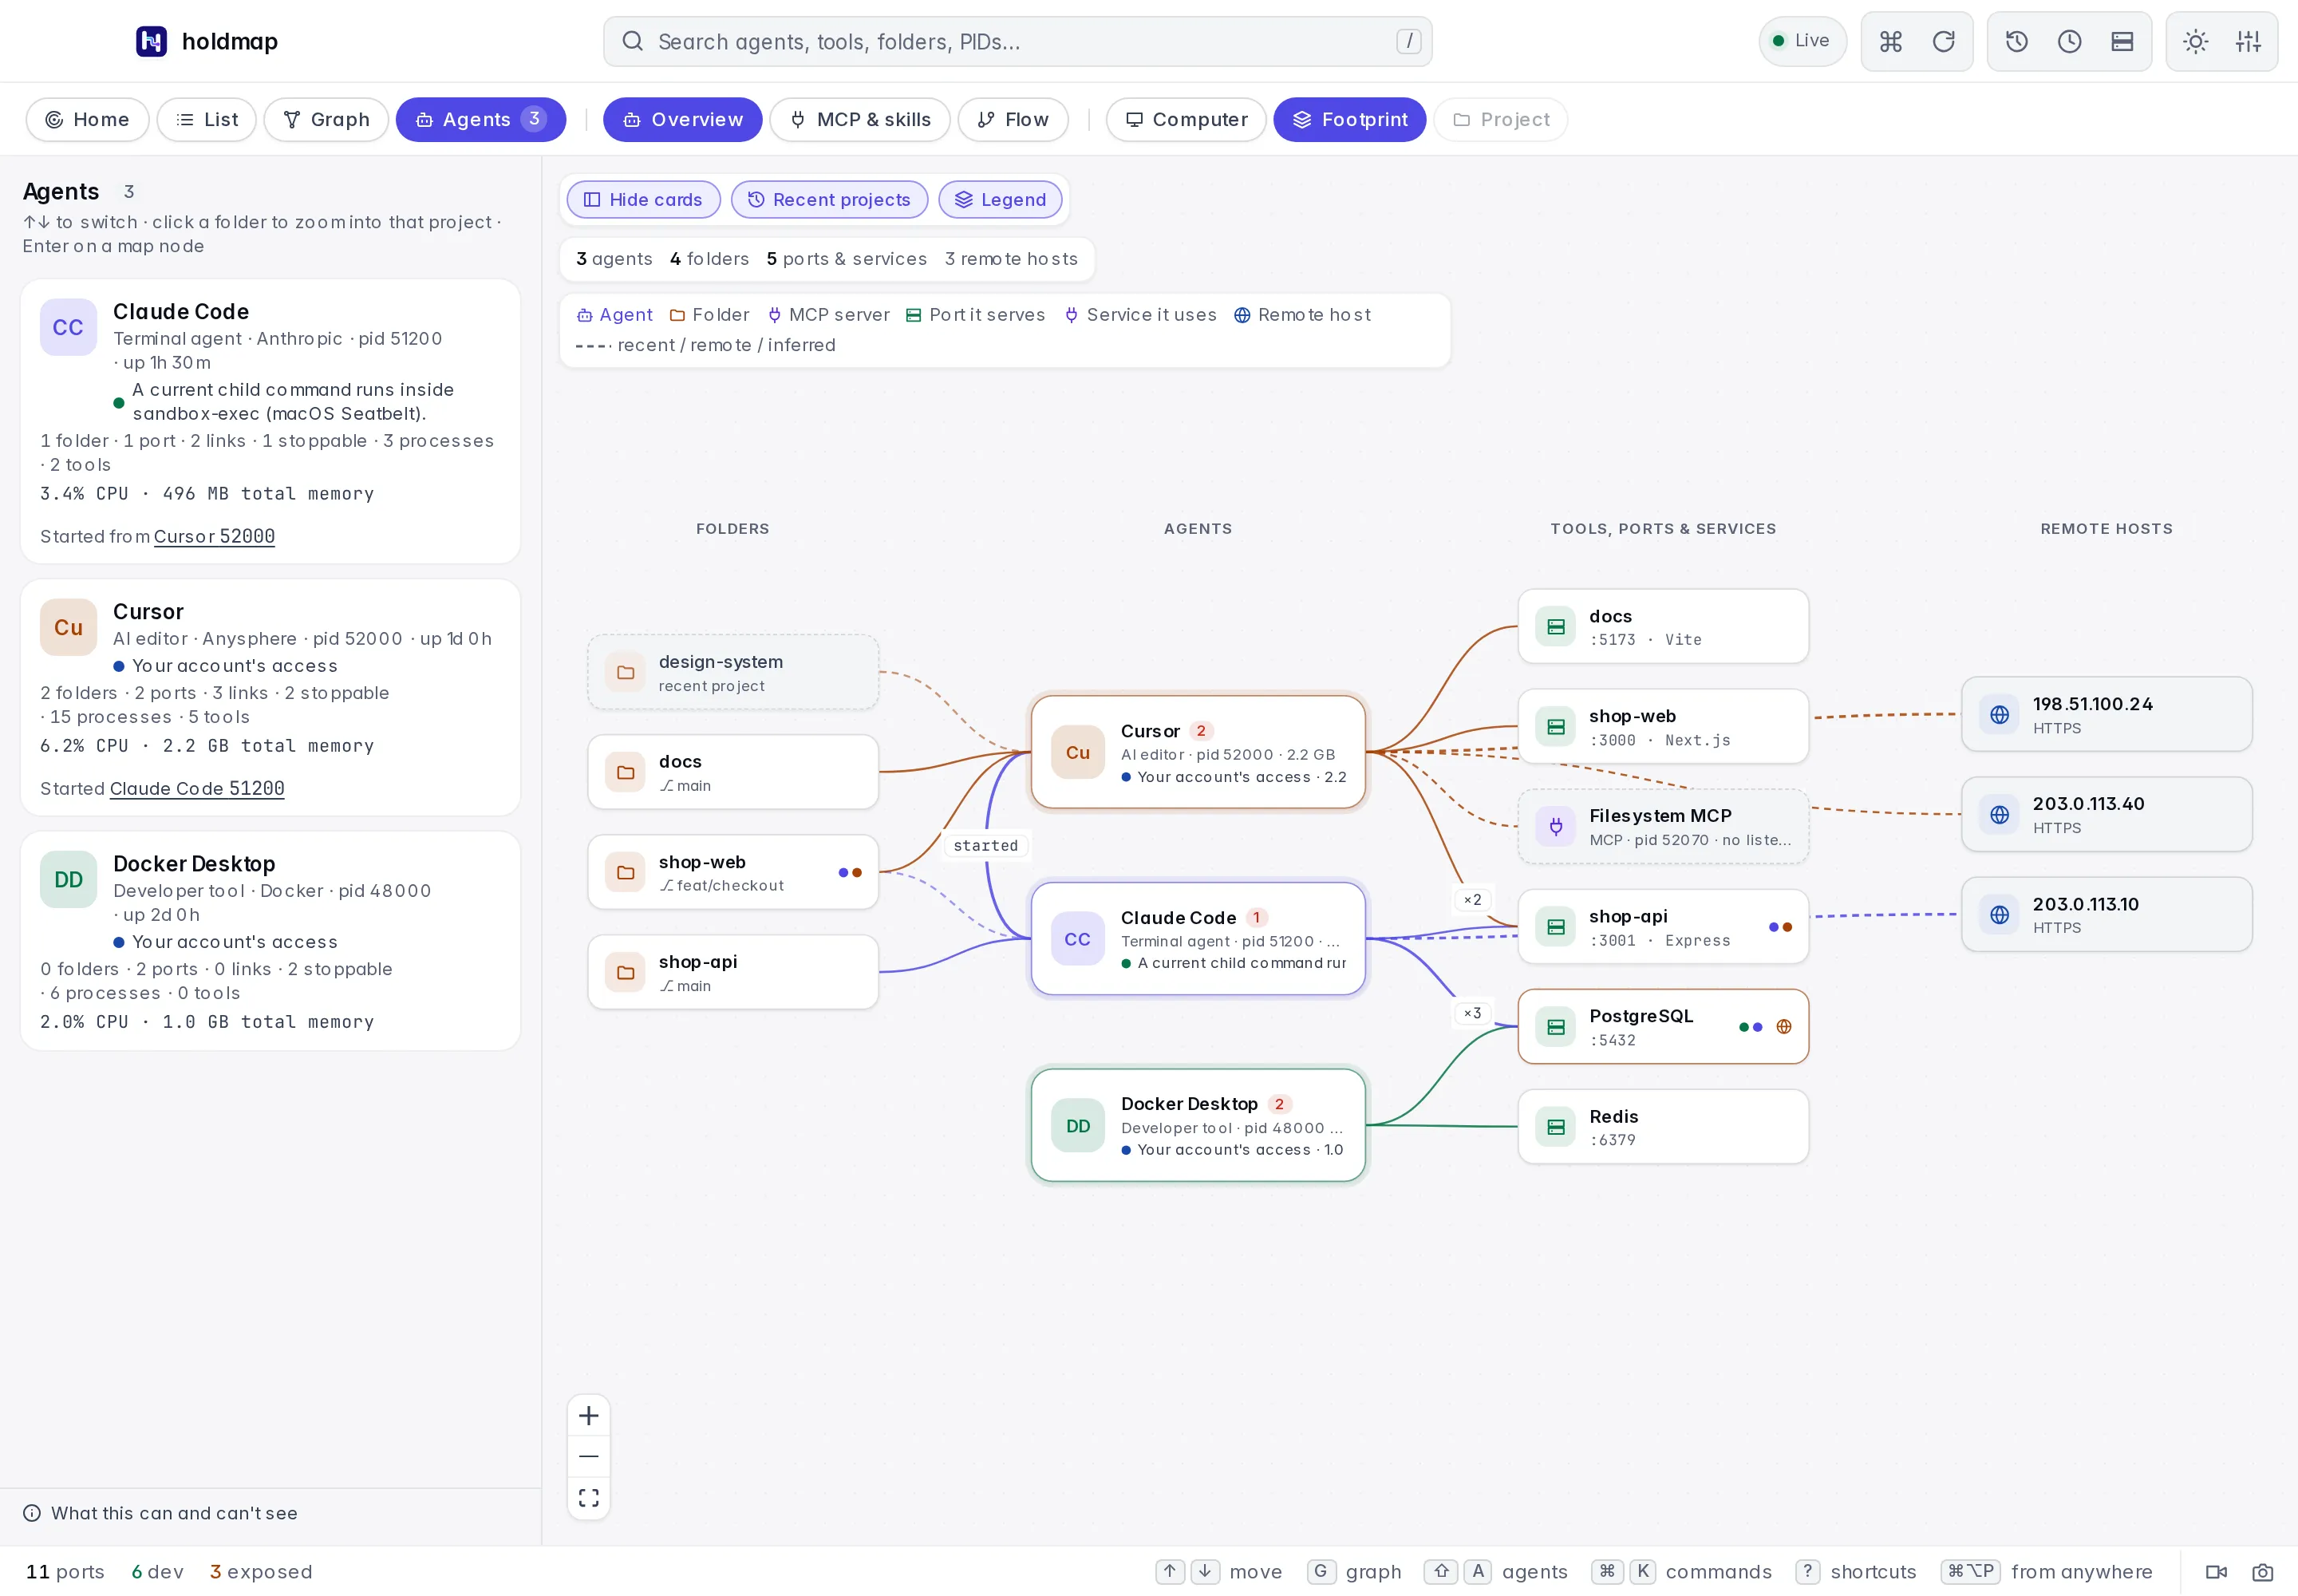The width and height of the screenshot is (2298, 1596).
Task: Click the 203.0.113.10 remote host node
Action: [2106, 914]
